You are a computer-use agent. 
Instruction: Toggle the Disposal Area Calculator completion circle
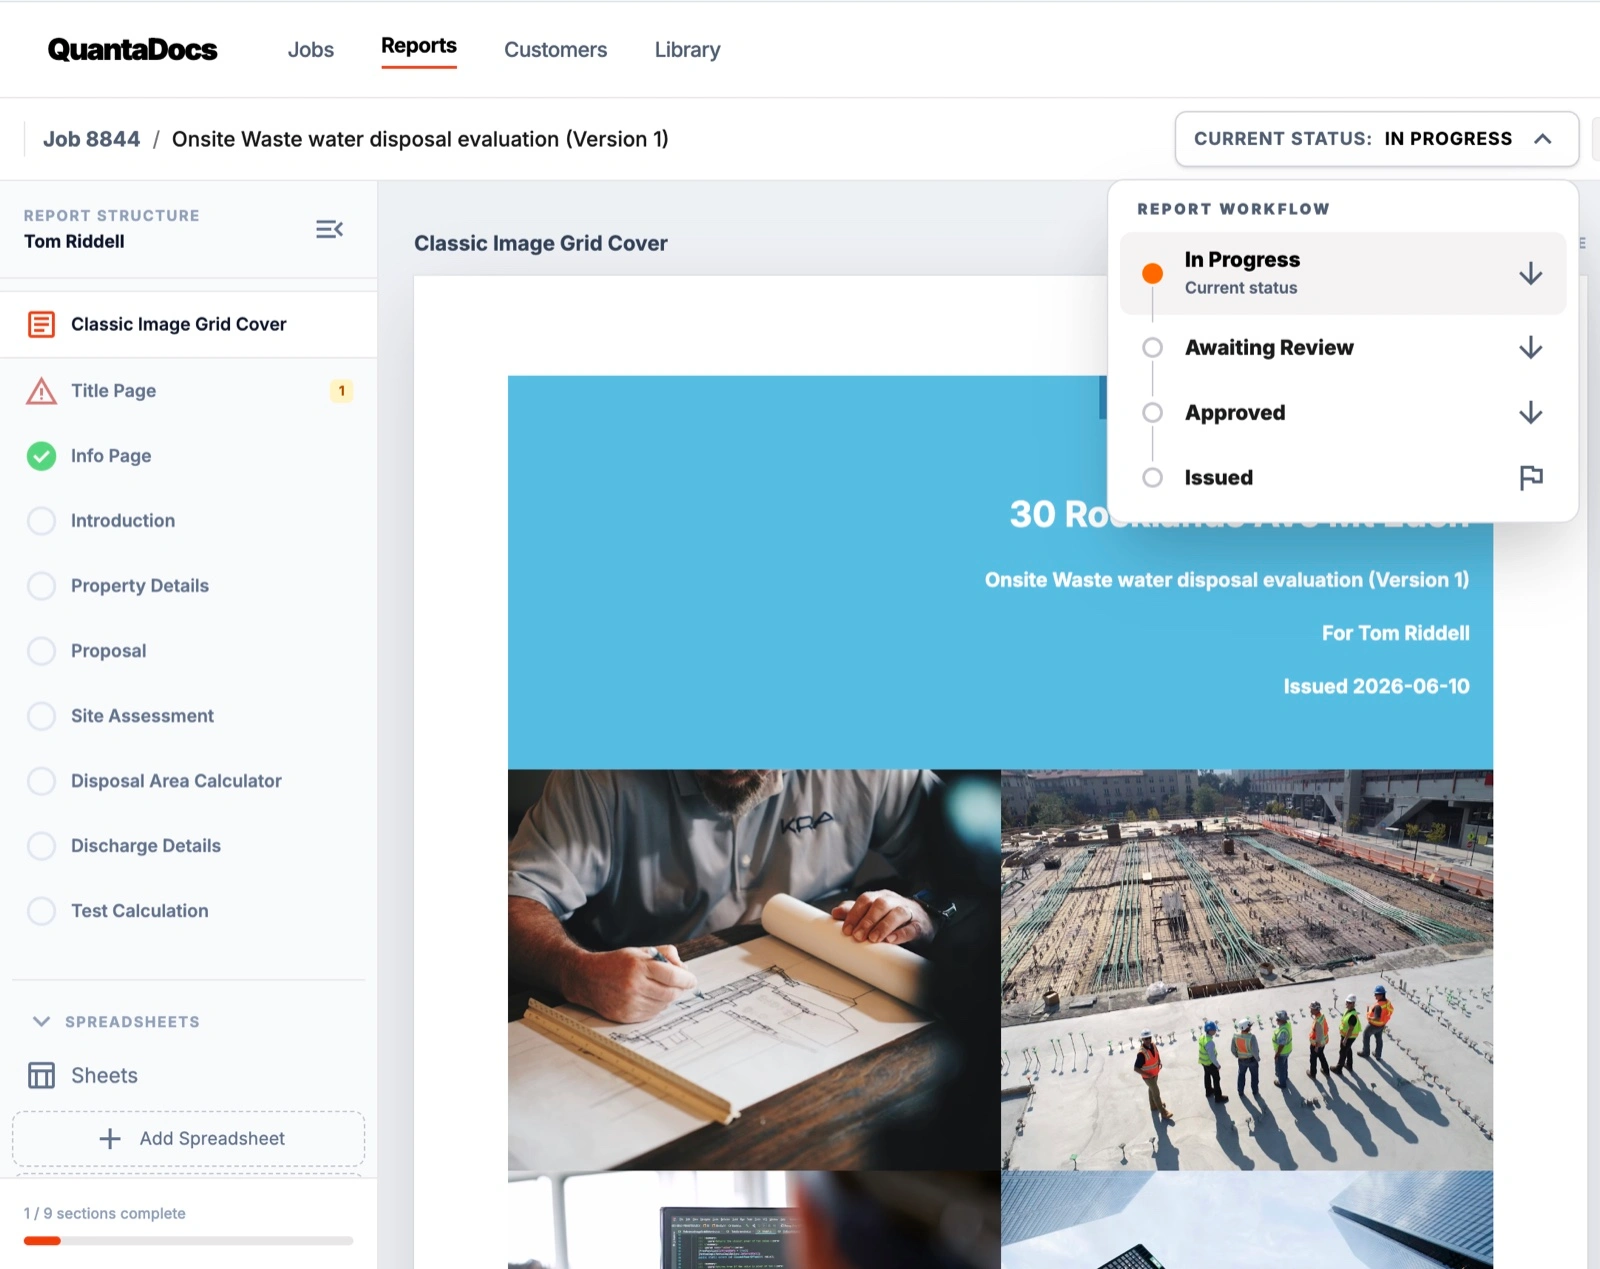[41, 781]
